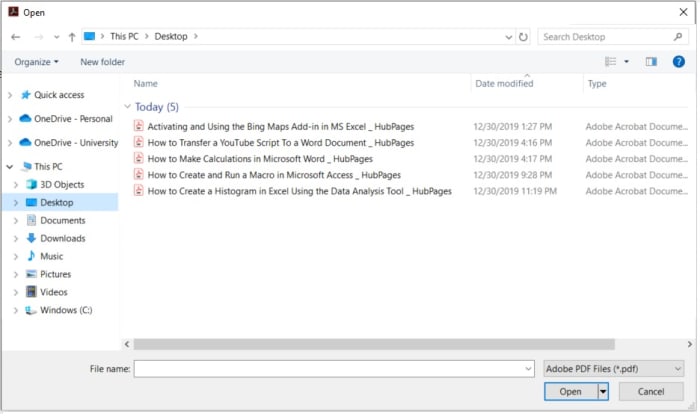Click date 12/30/2019 11:19 PM
Screen dimensions: 700x420
[x=515, y=191]
